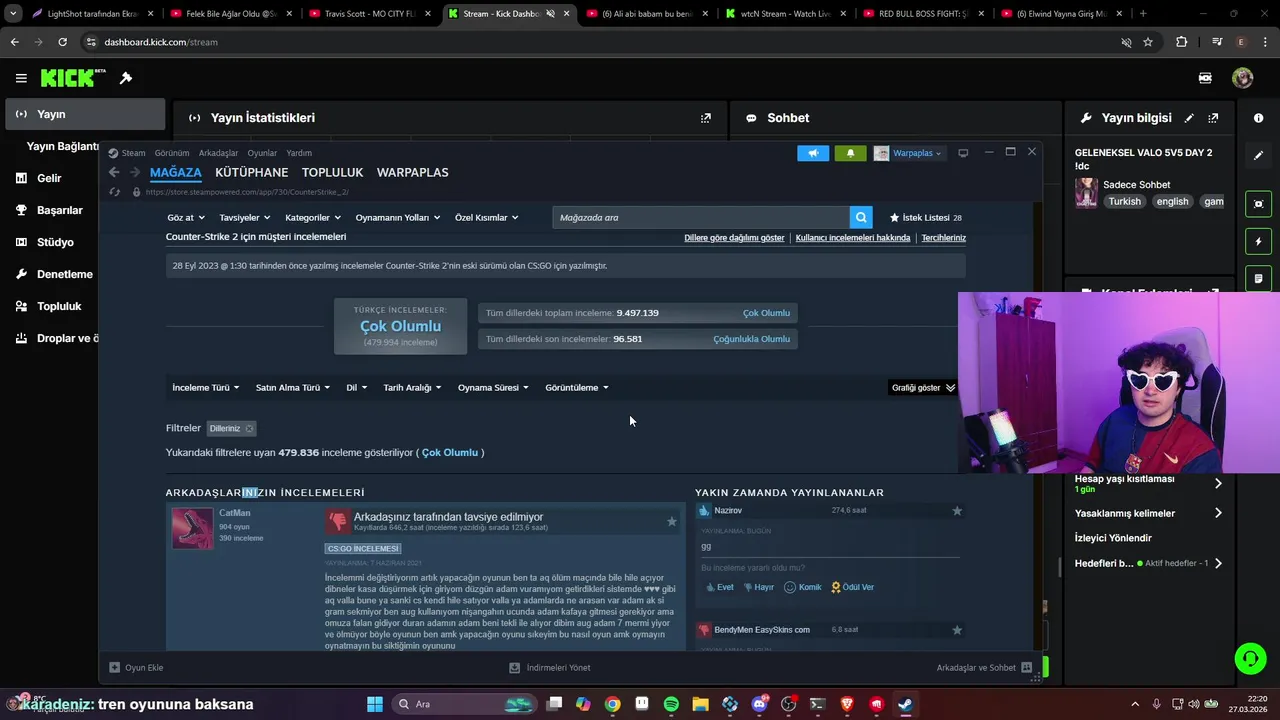This screenshot has height=720, width=1280.
Task: Click the document icon in right rail
Action: [x=1258, y=278]
